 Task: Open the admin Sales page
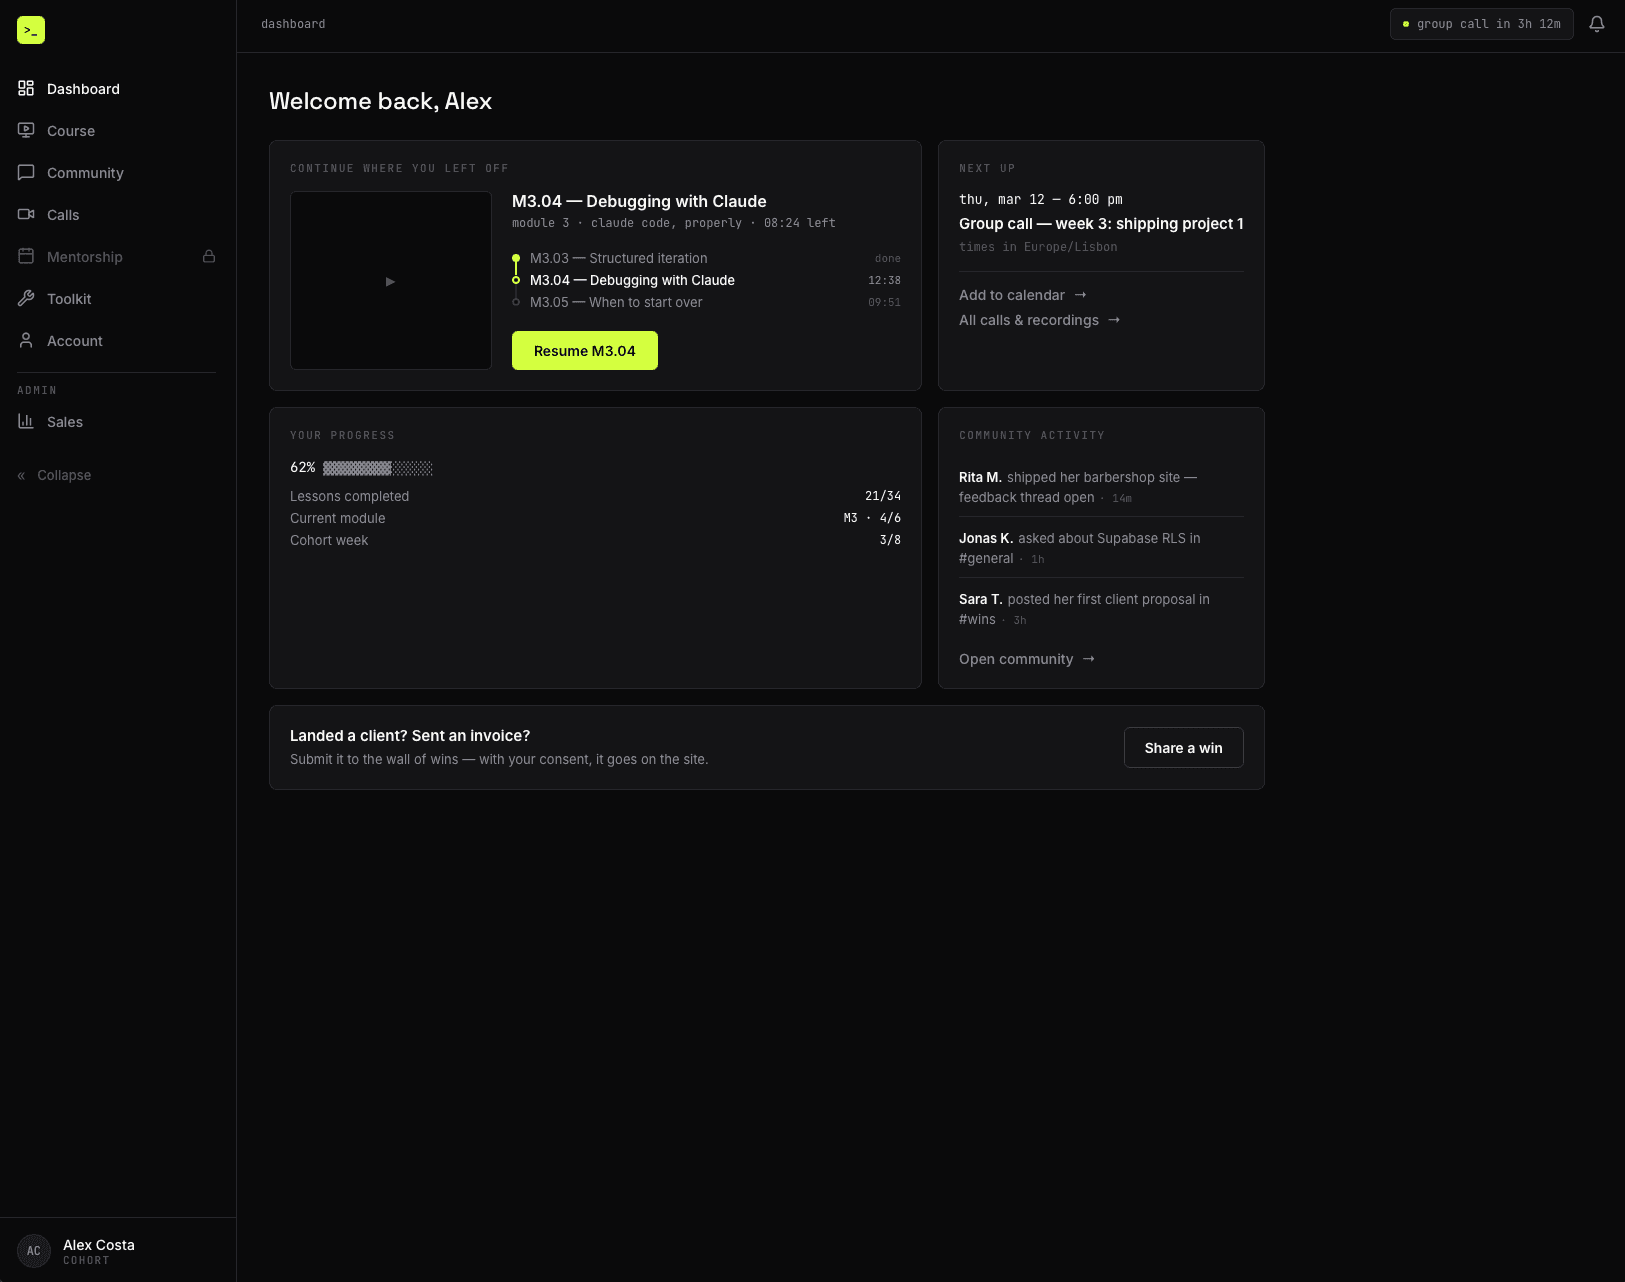[117, 421]
